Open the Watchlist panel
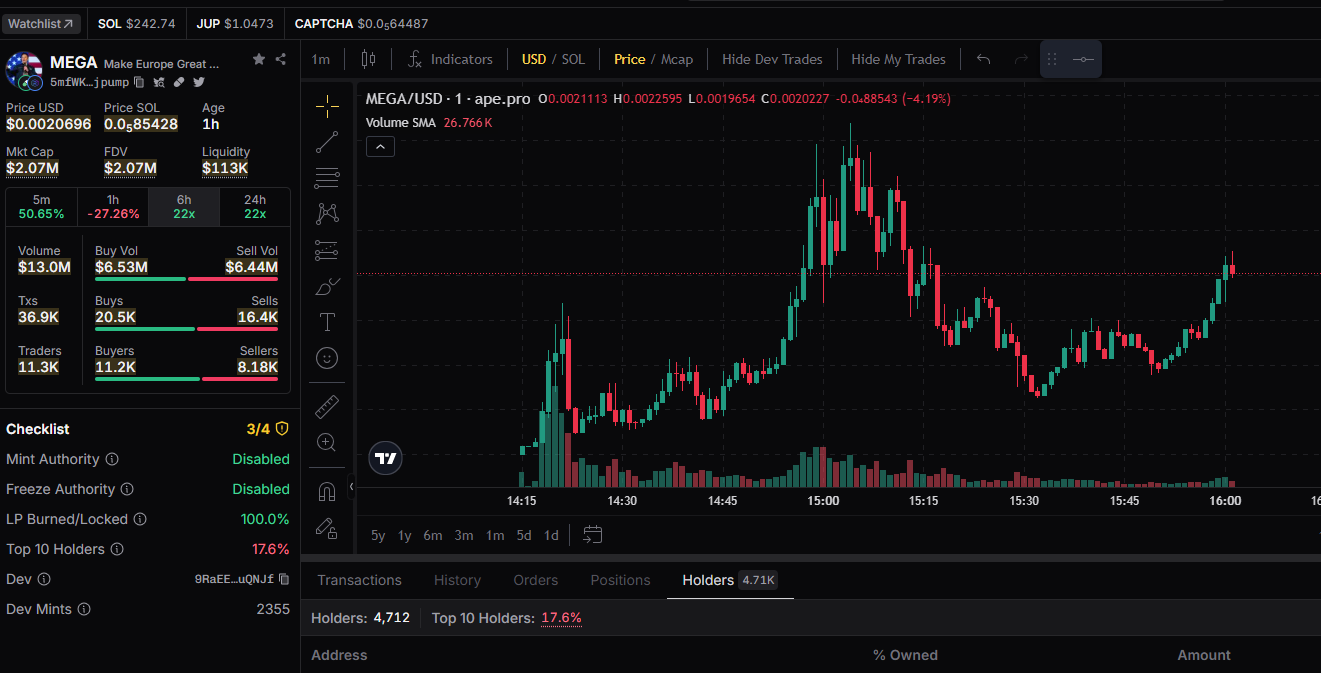The width and height of the screenshot is (1321, 673). pyautogui.click(x=40, y=23)
